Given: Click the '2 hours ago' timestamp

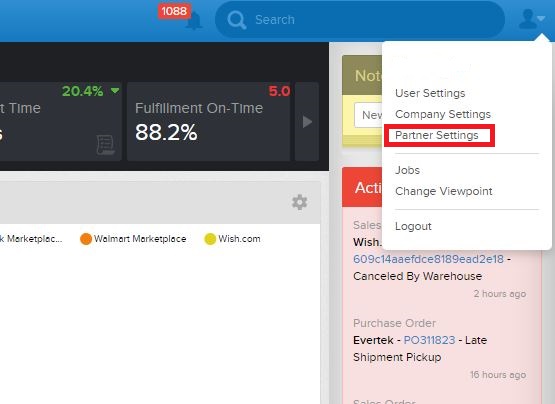Looking at the screenshot, I should (x=500, y=294).
